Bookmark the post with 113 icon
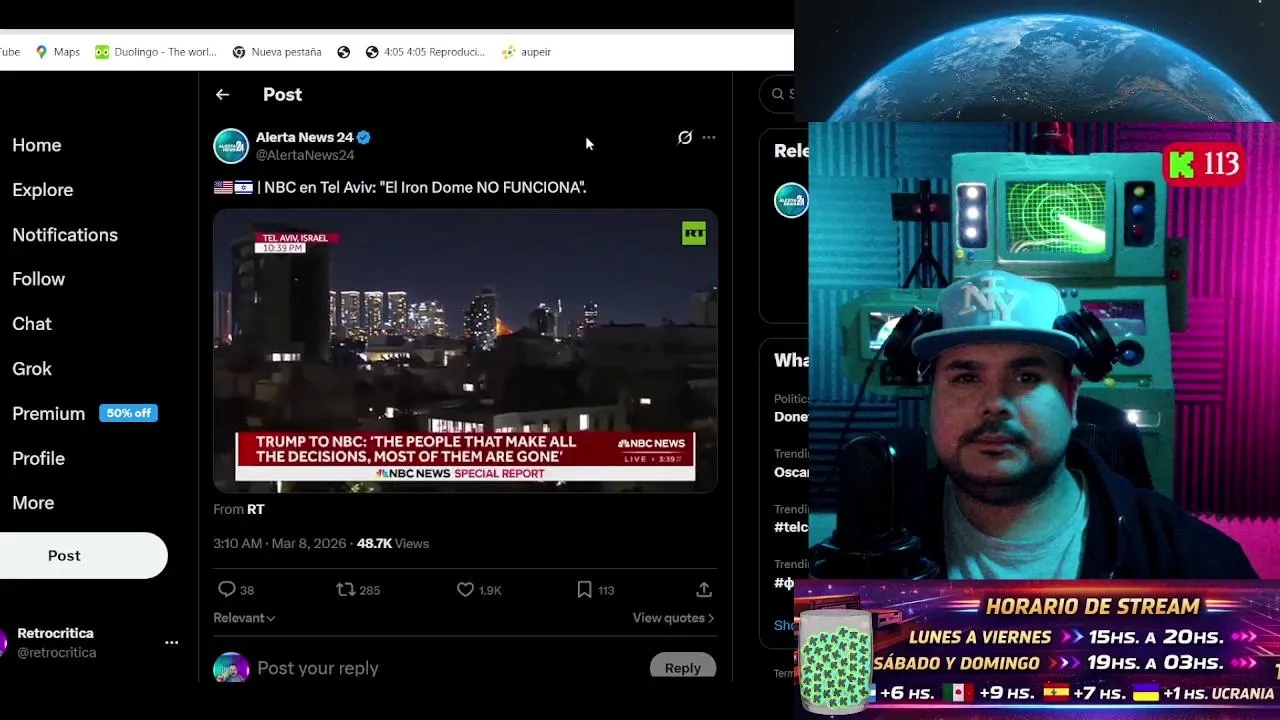 pyautogui.click(x=584, y=590)
